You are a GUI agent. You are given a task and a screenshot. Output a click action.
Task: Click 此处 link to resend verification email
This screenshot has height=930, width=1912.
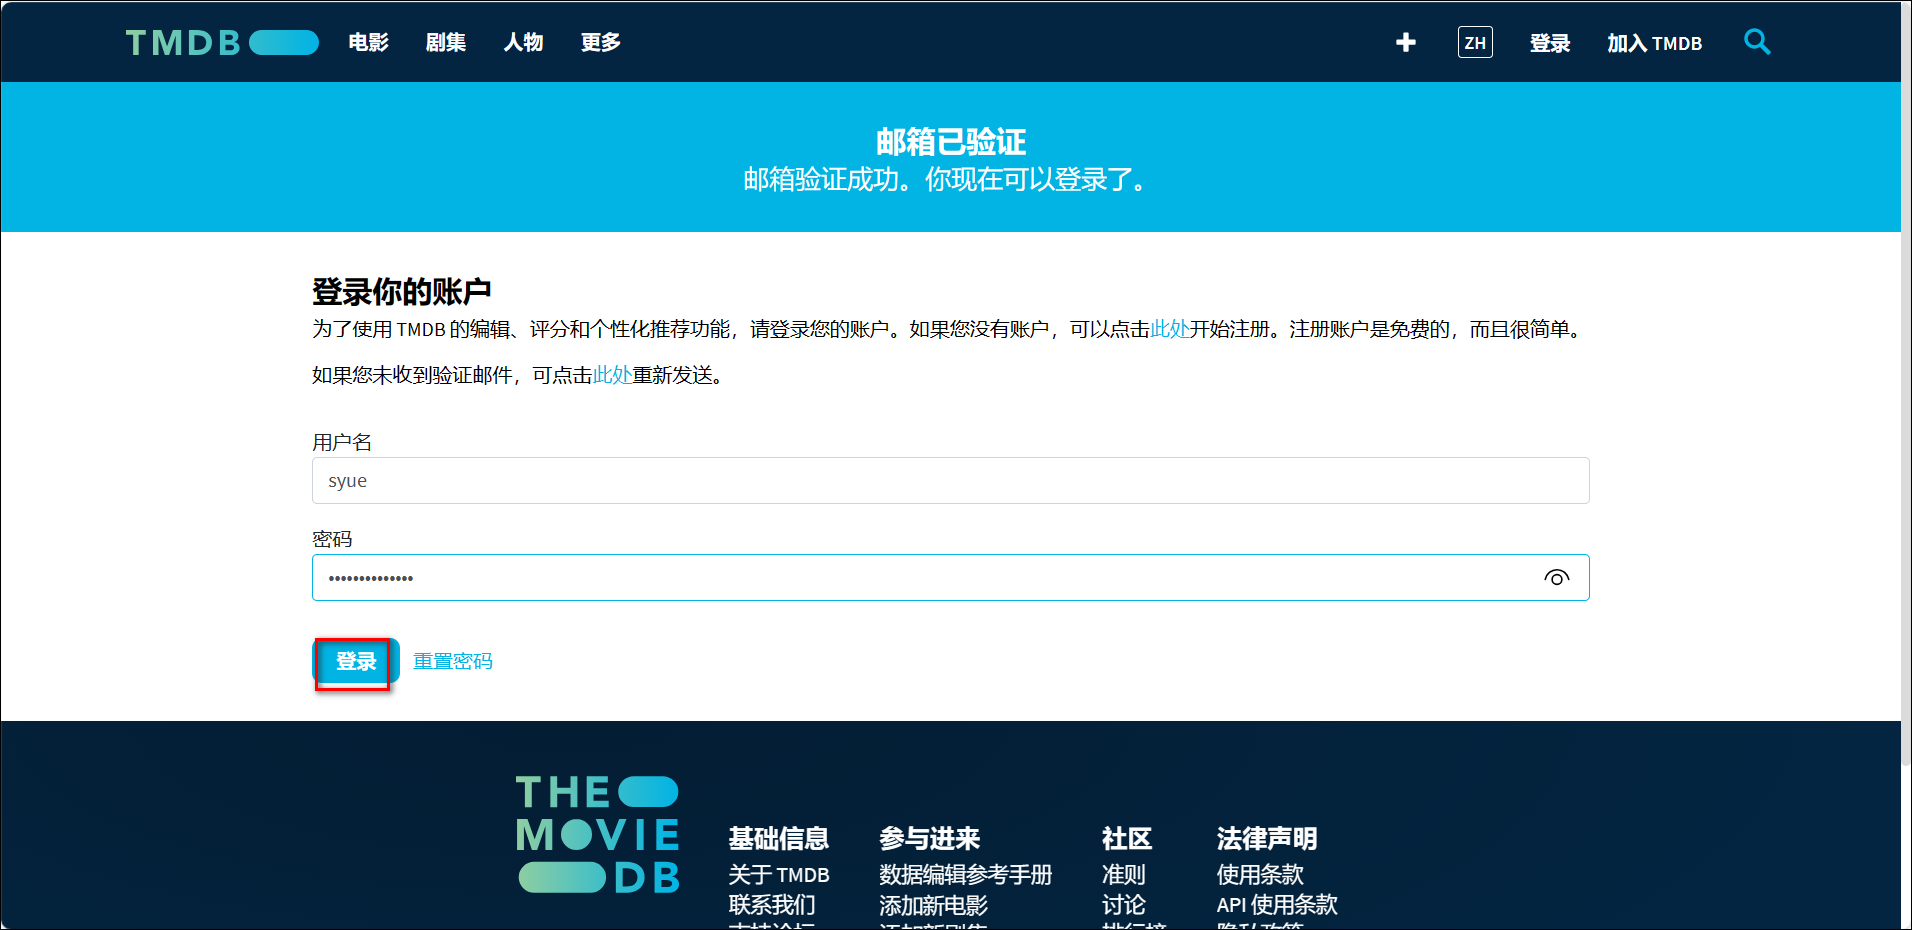612,375
